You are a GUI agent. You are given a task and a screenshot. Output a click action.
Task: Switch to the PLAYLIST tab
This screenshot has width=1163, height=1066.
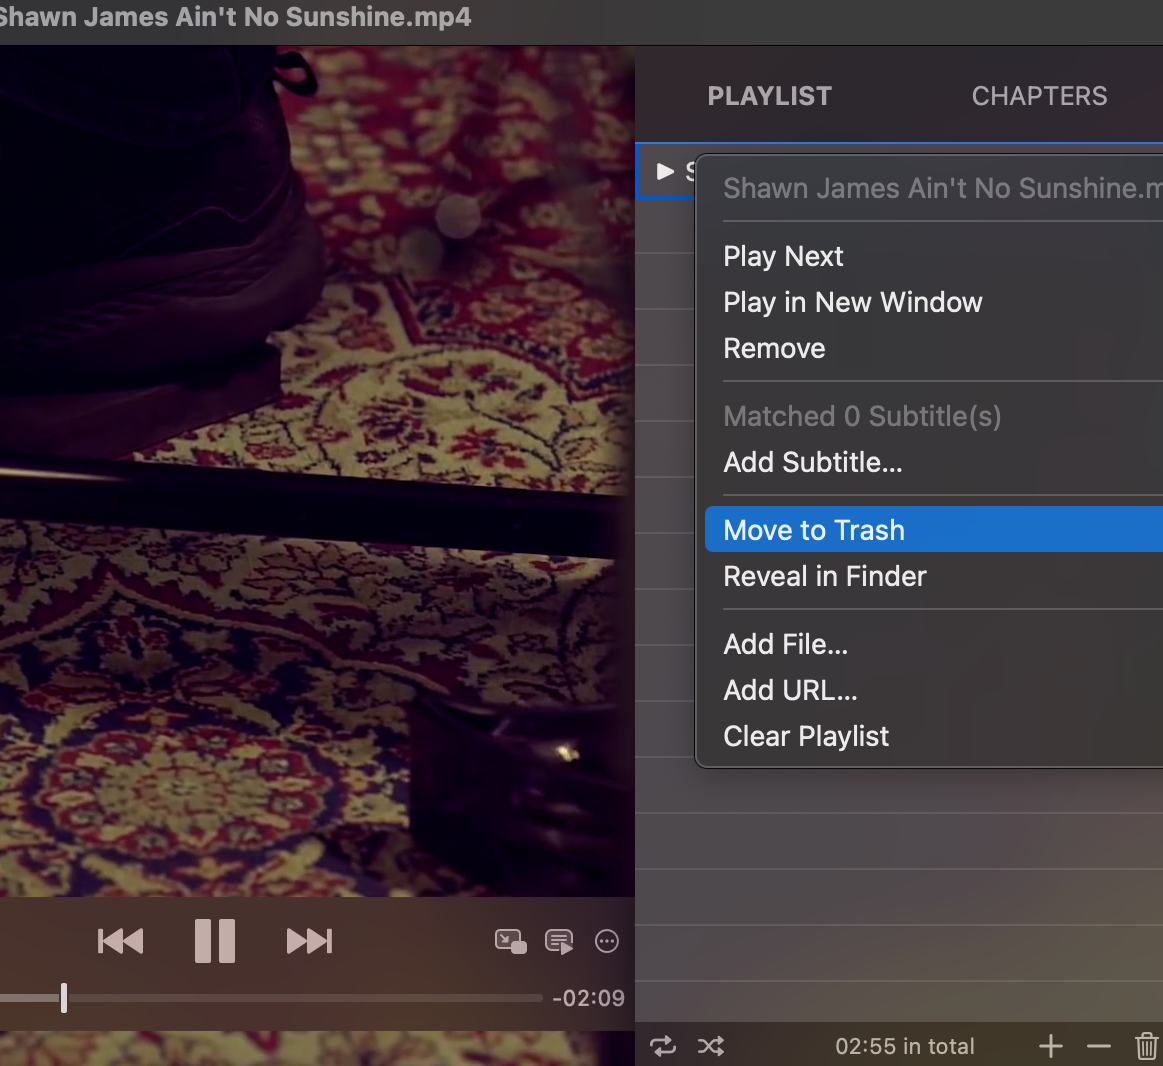[769, 96]
